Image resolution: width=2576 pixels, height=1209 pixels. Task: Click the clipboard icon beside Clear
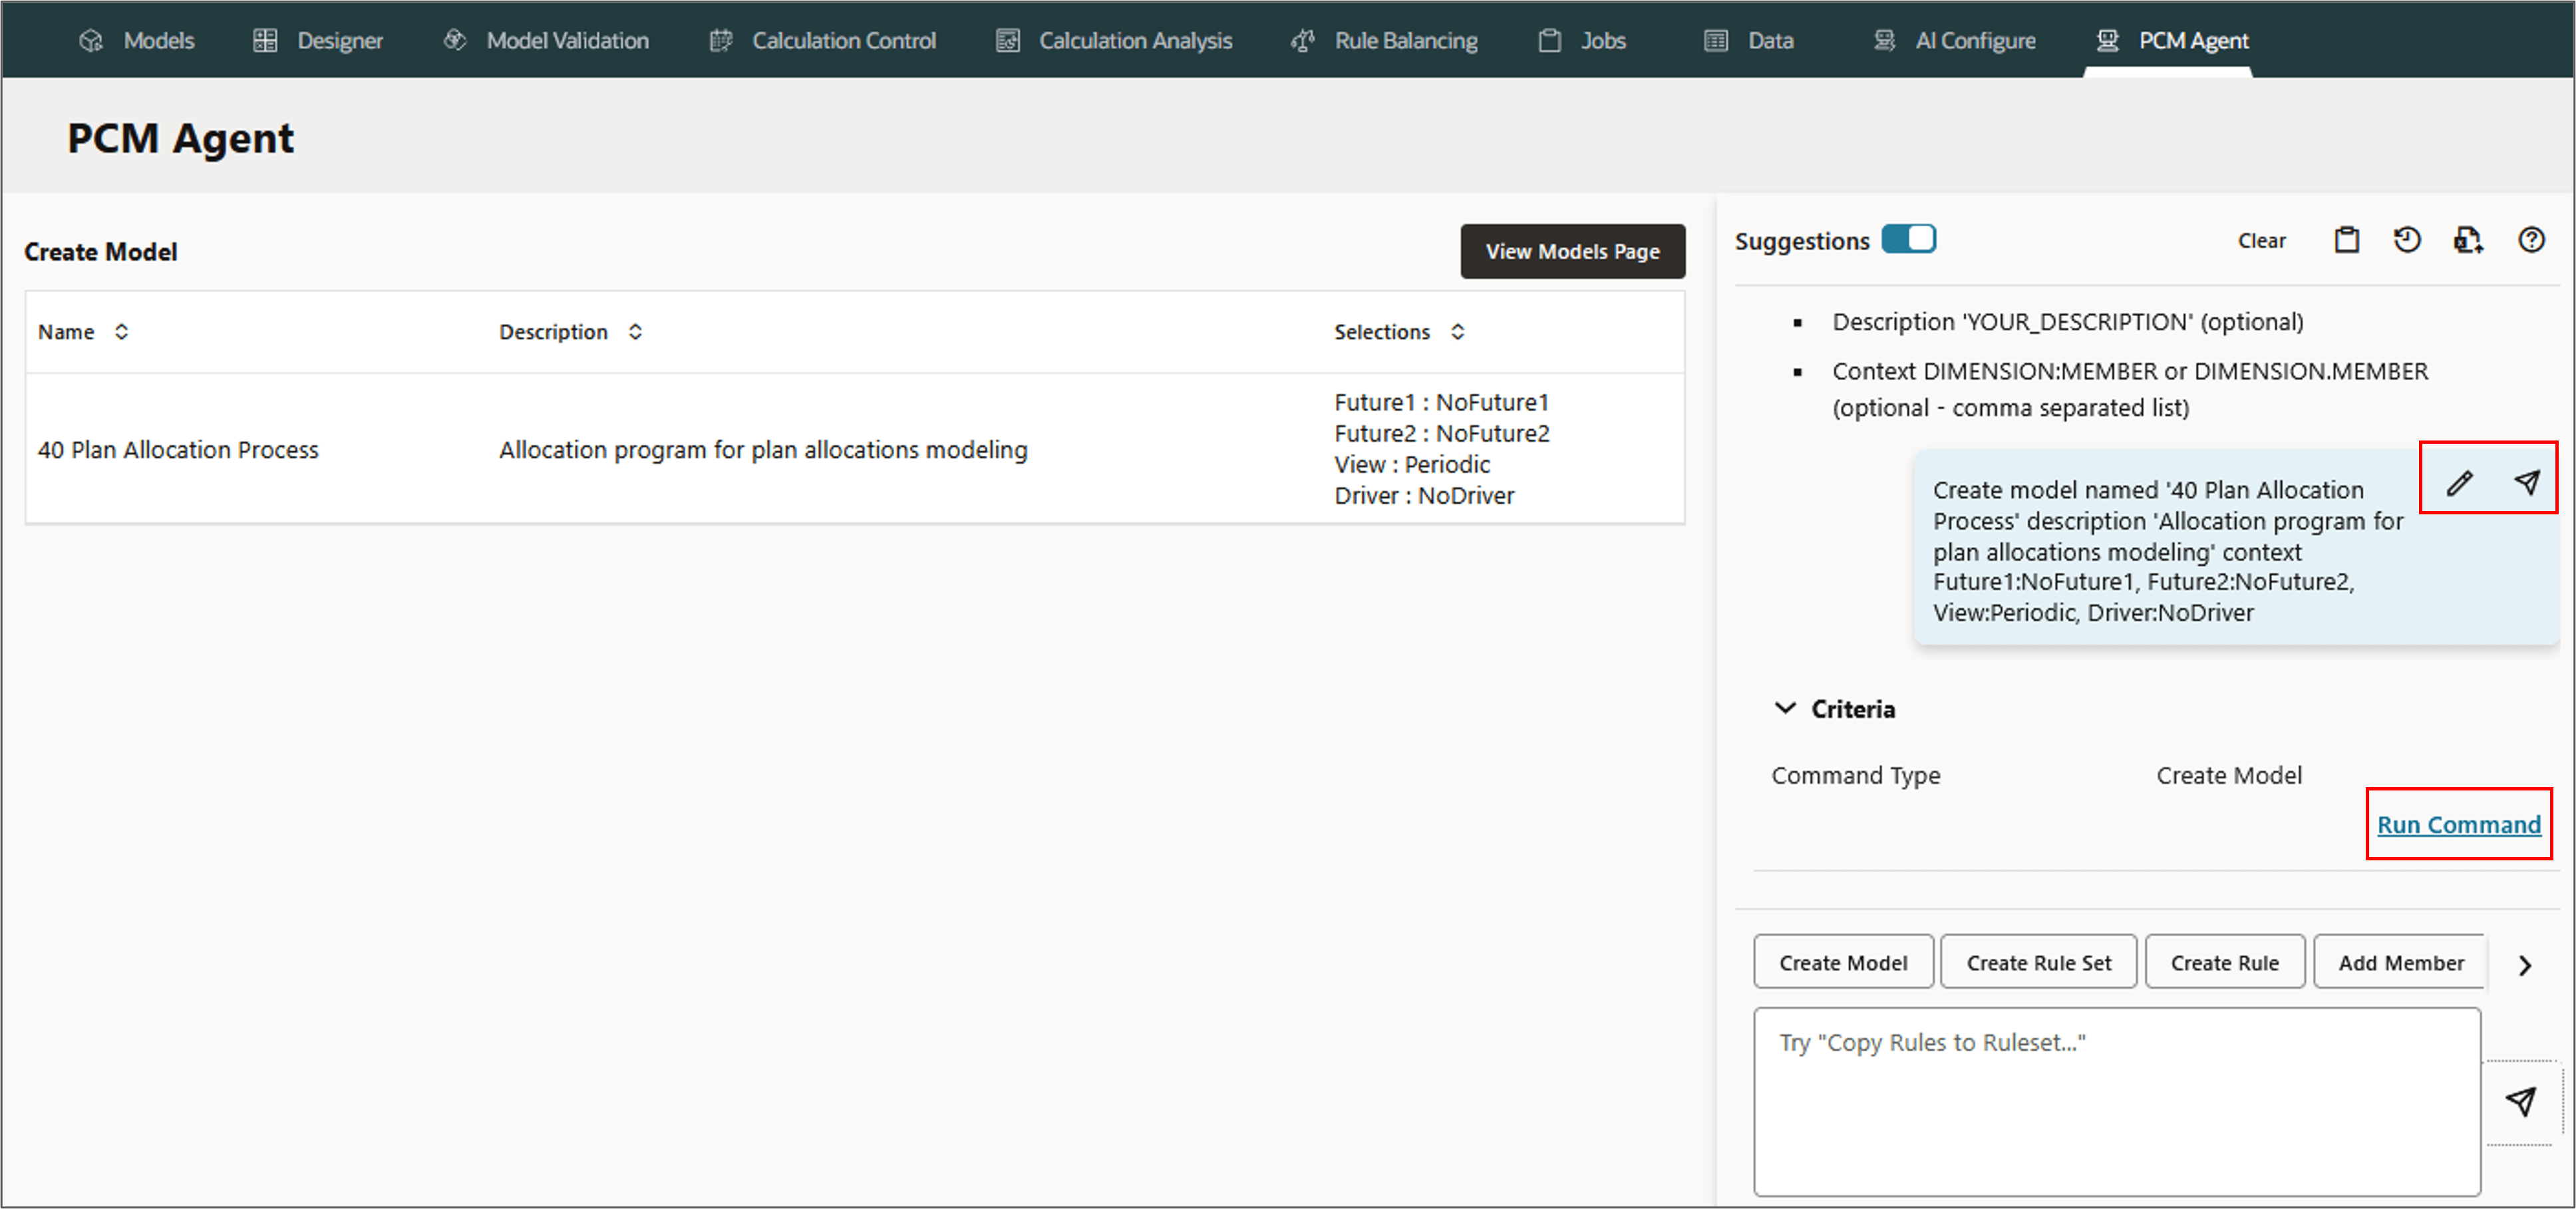click(2346, 240)
